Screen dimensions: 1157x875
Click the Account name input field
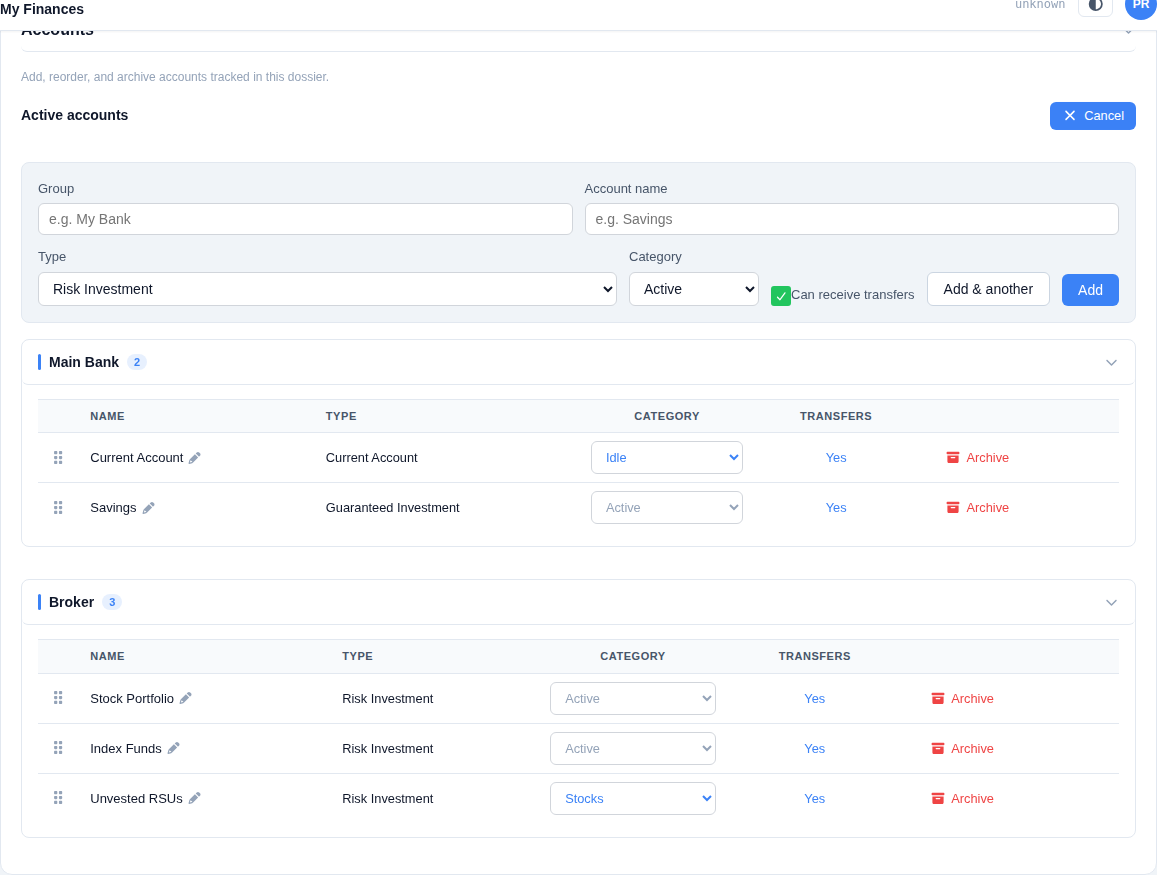852,219
